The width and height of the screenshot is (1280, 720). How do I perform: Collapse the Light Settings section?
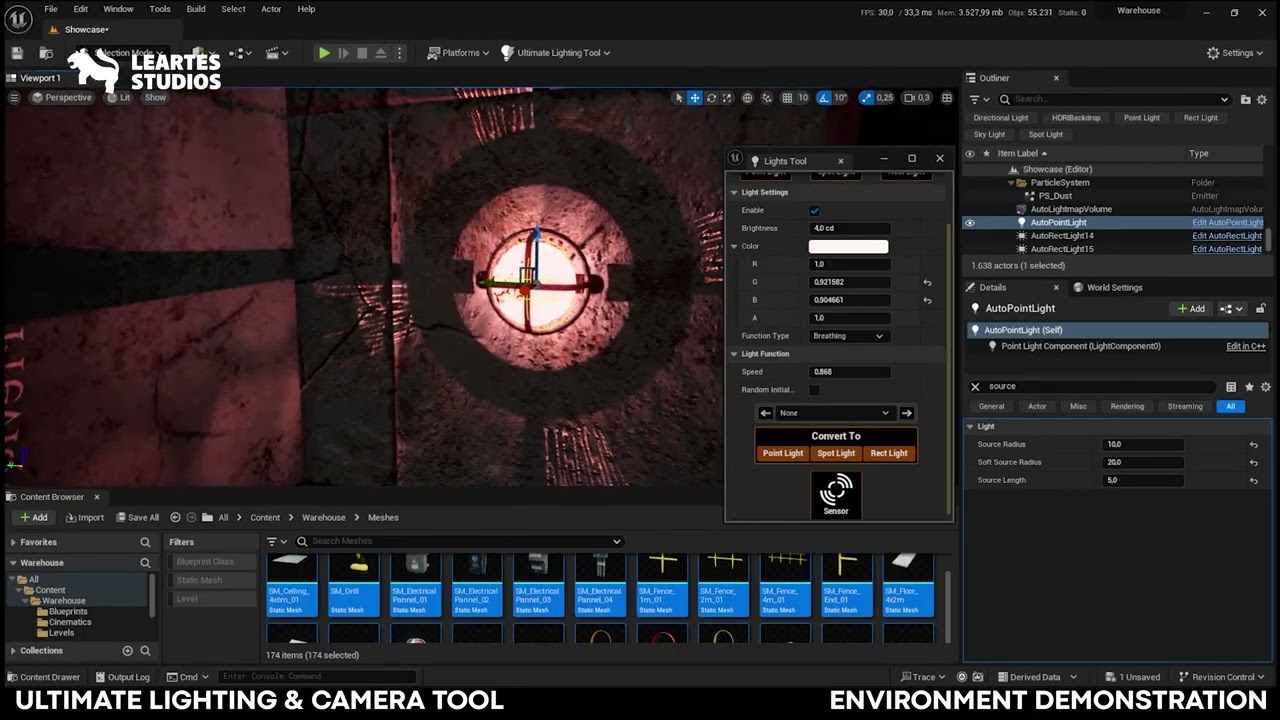pyautogui.click(x=734, y=192)
